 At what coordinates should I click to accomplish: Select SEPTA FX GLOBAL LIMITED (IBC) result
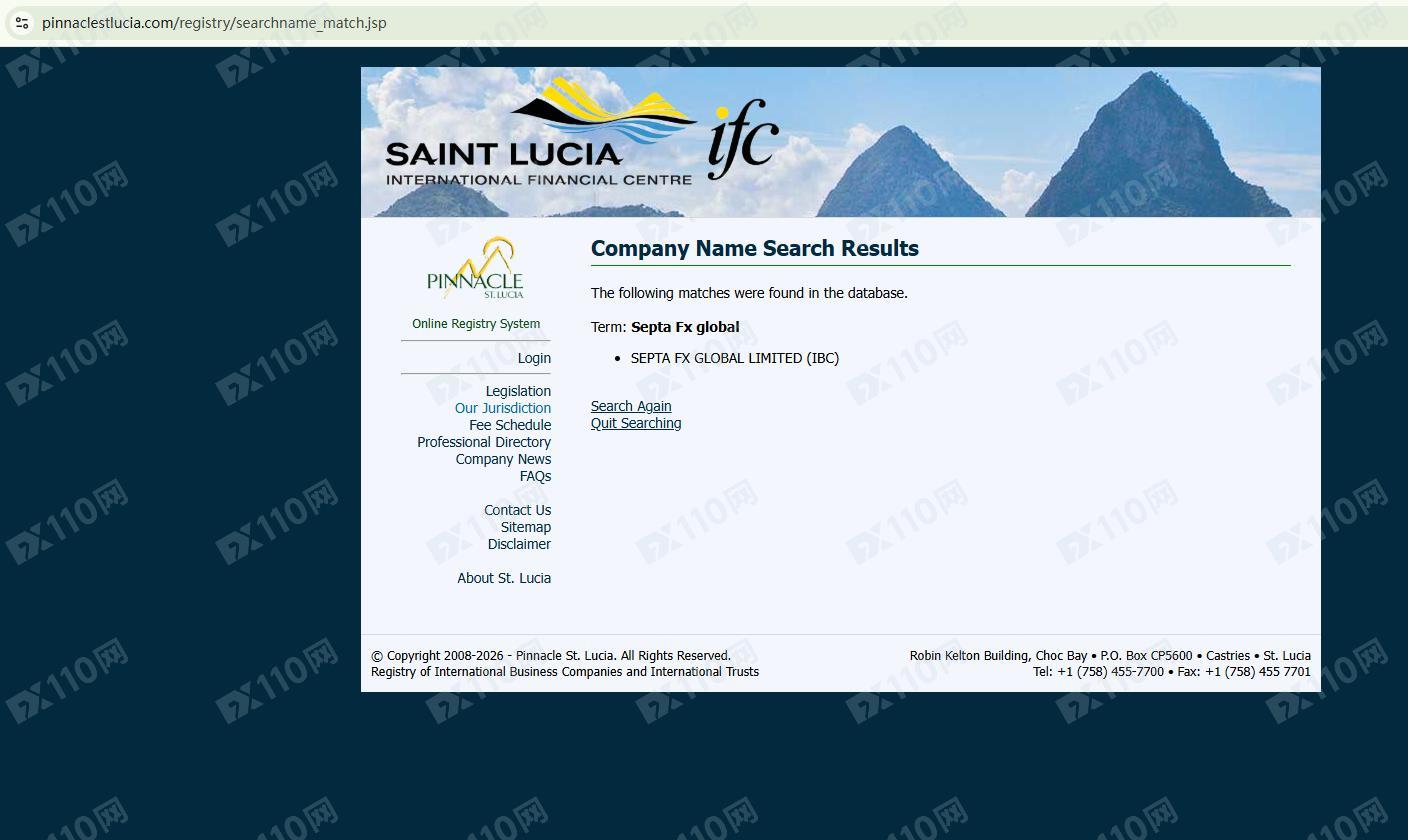734,358
